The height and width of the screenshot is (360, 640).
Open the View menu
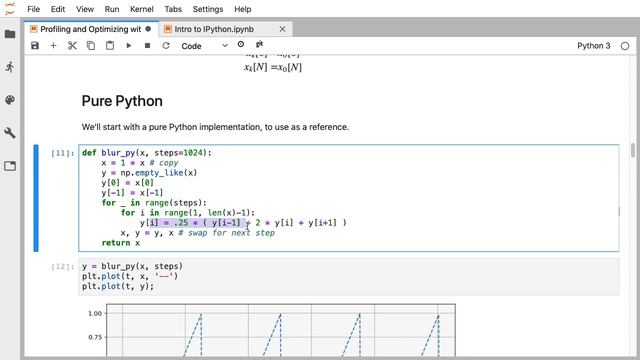85,9
